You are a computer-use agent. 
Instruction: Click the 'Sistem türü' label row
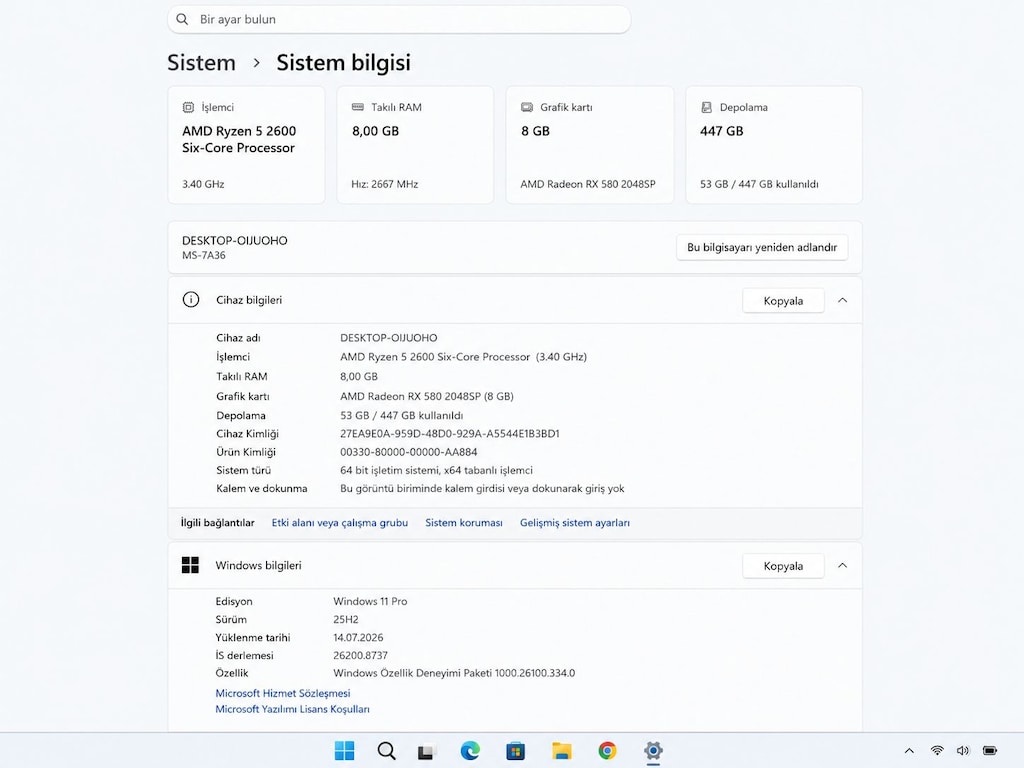pos(243,470)
